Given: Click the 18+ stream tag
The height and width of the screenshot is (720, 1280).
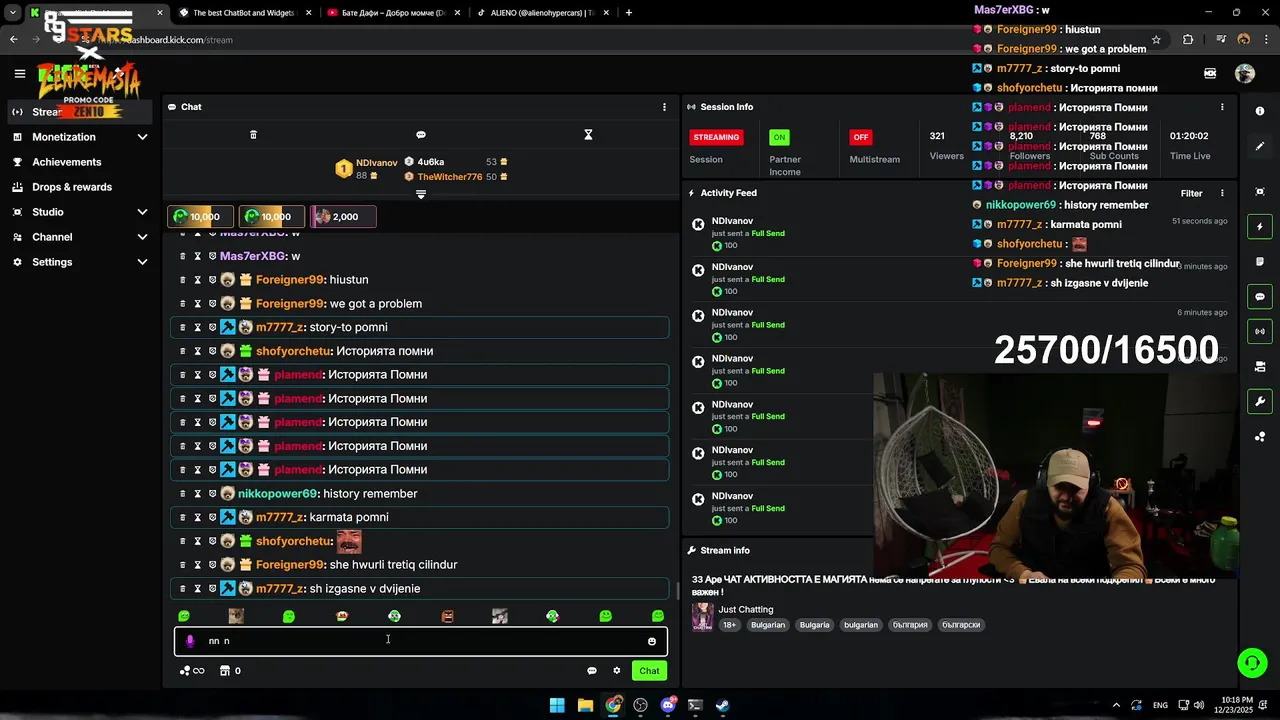Looking at the screenshot, I should click(x=729, y=625).
